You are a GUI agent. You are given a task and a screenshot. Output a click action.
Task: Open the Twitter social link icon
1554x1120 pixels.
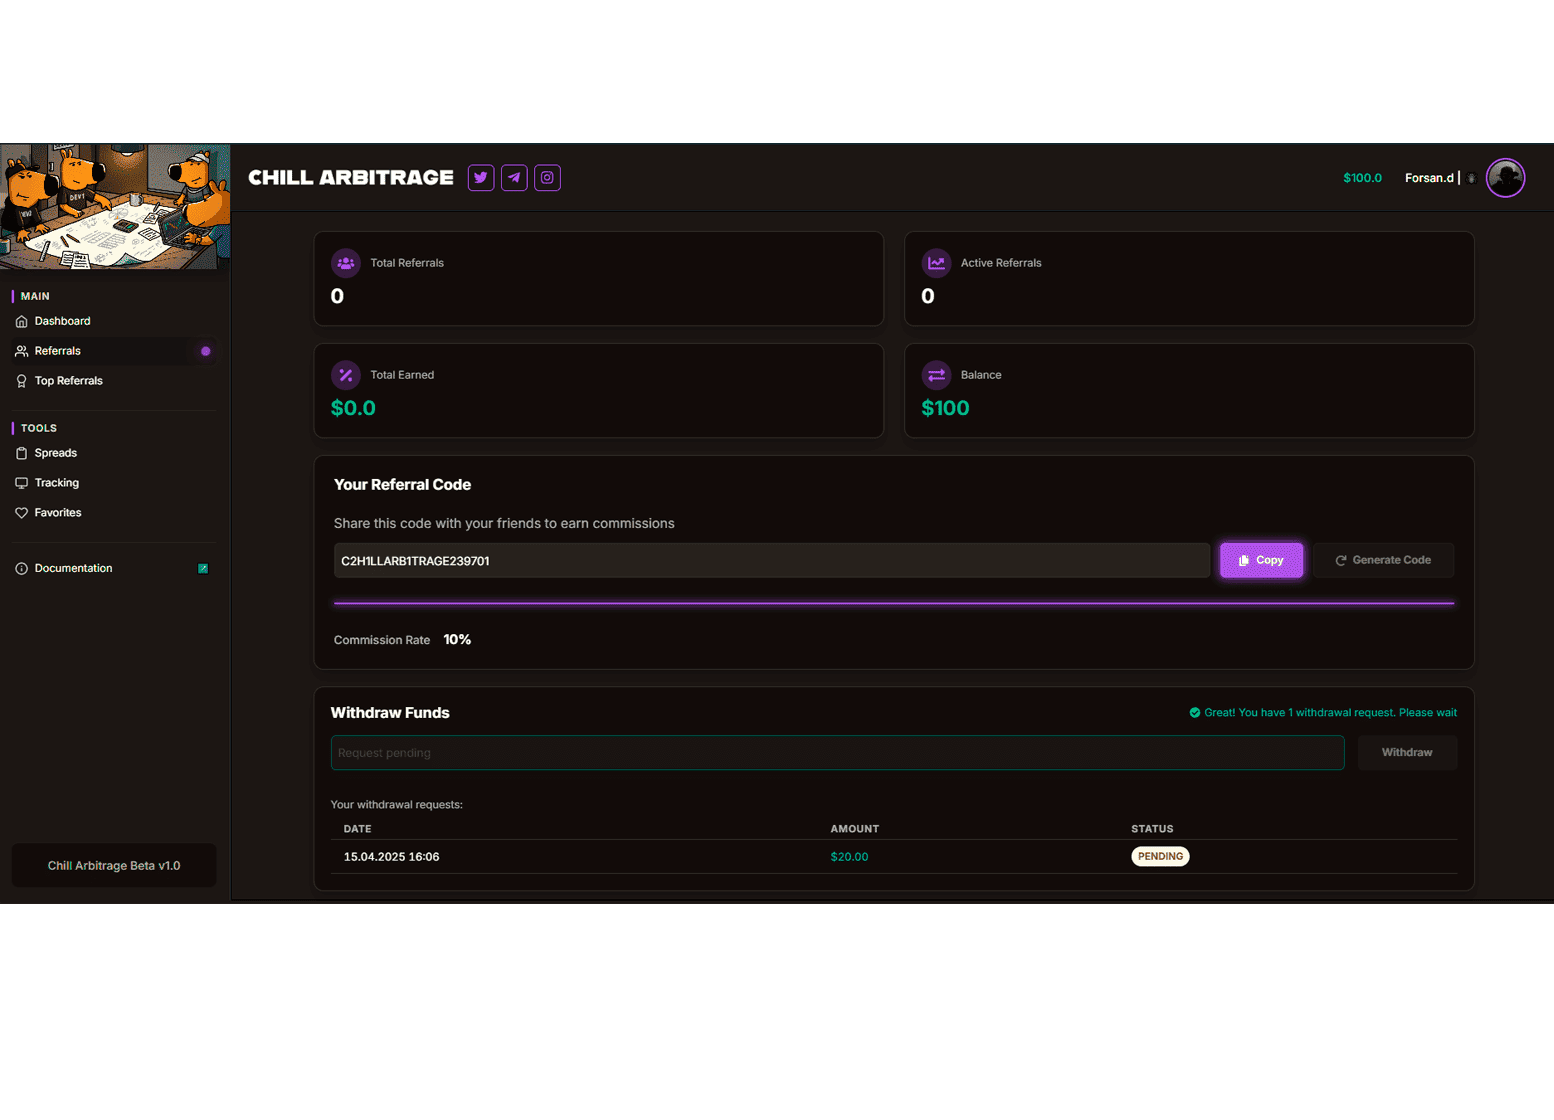pos(481,178)
